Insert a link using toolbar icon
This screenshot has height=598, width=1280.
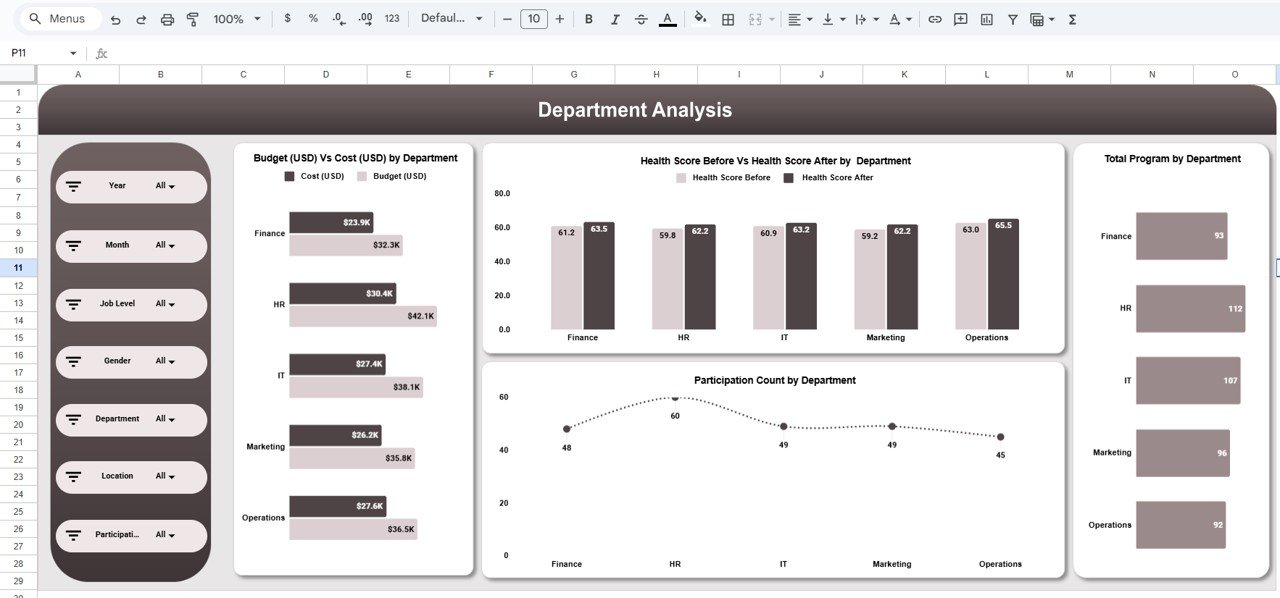(x=935, y=19)
